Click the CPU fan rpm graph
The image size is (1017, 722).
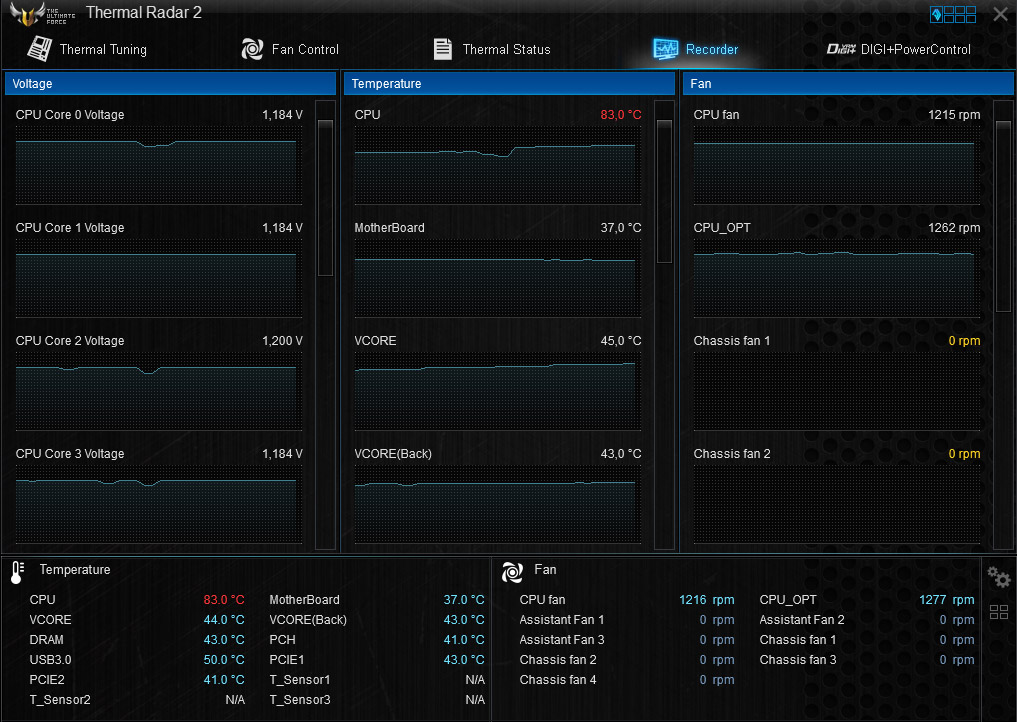coord(837,165)
